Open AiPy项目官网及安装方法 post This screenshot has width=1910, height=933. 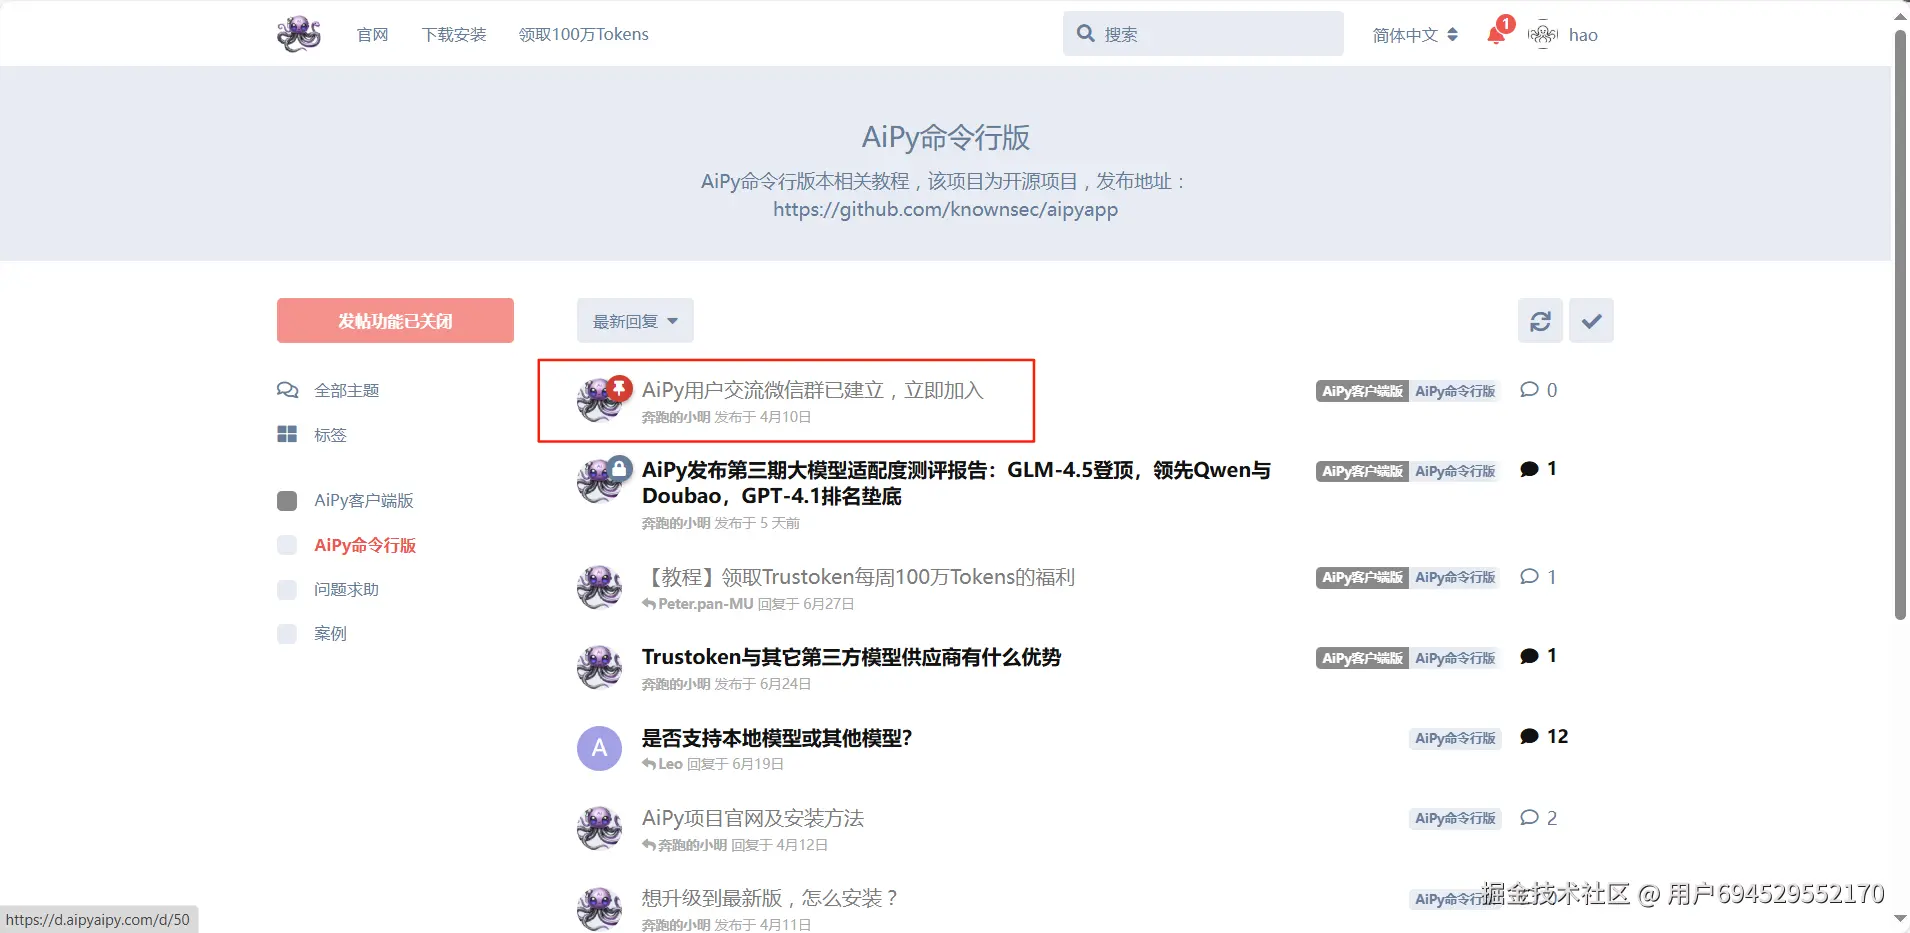click(753, 818)
